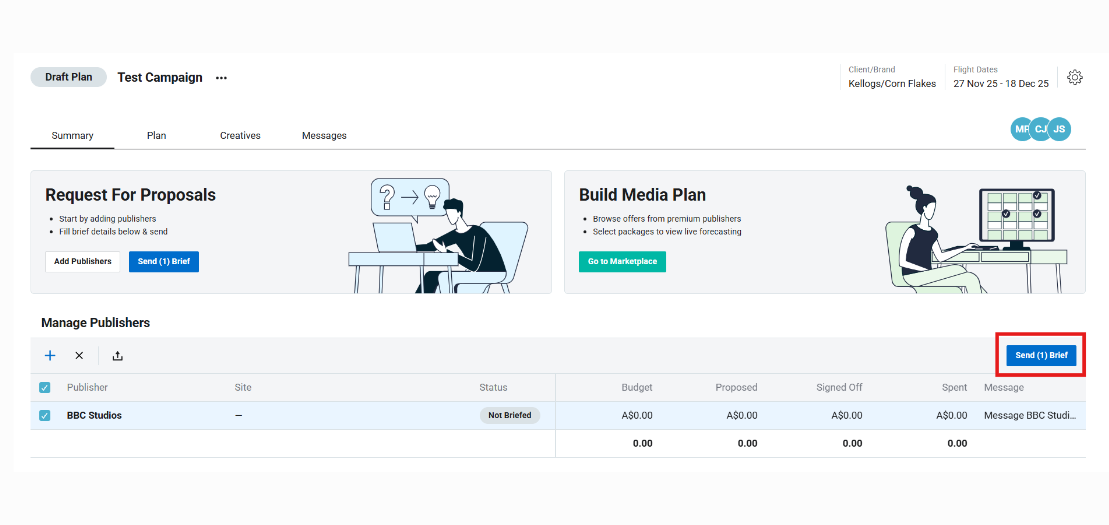1109x525 pixels.
Task: Click the Message BBC Studios link
Action: pyautogui.click(x=1030, y=416)
